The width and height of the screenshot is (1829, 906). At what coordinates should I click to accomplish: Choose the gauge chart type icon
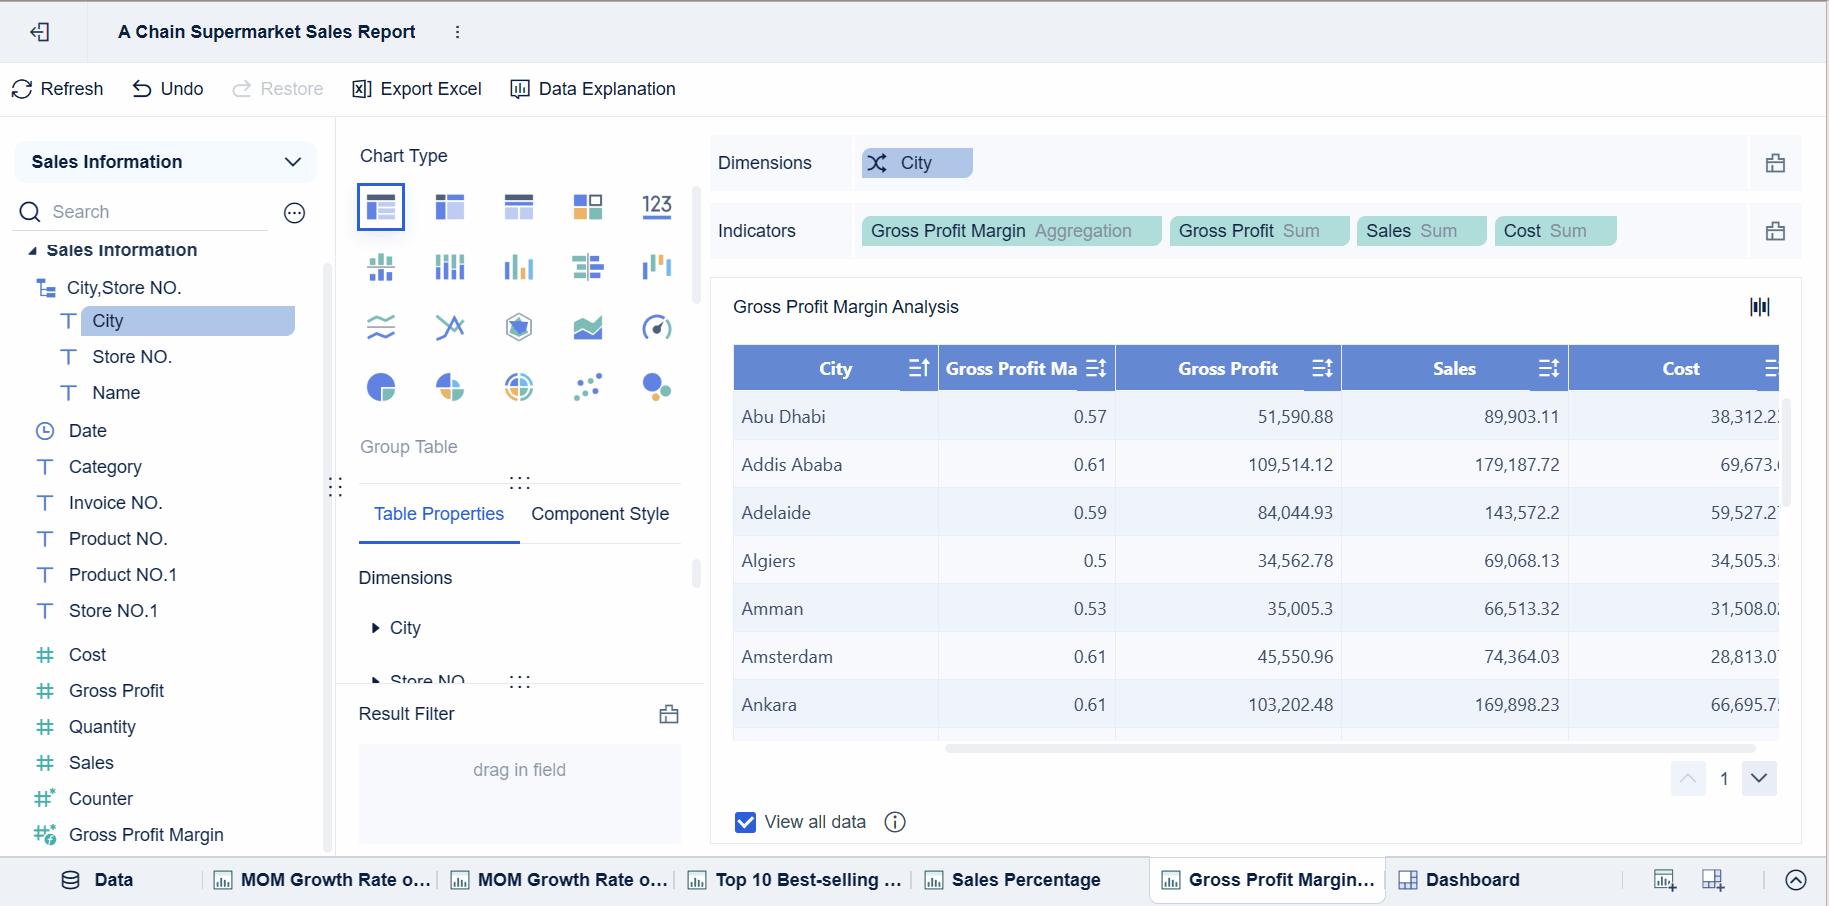[656, 327]
